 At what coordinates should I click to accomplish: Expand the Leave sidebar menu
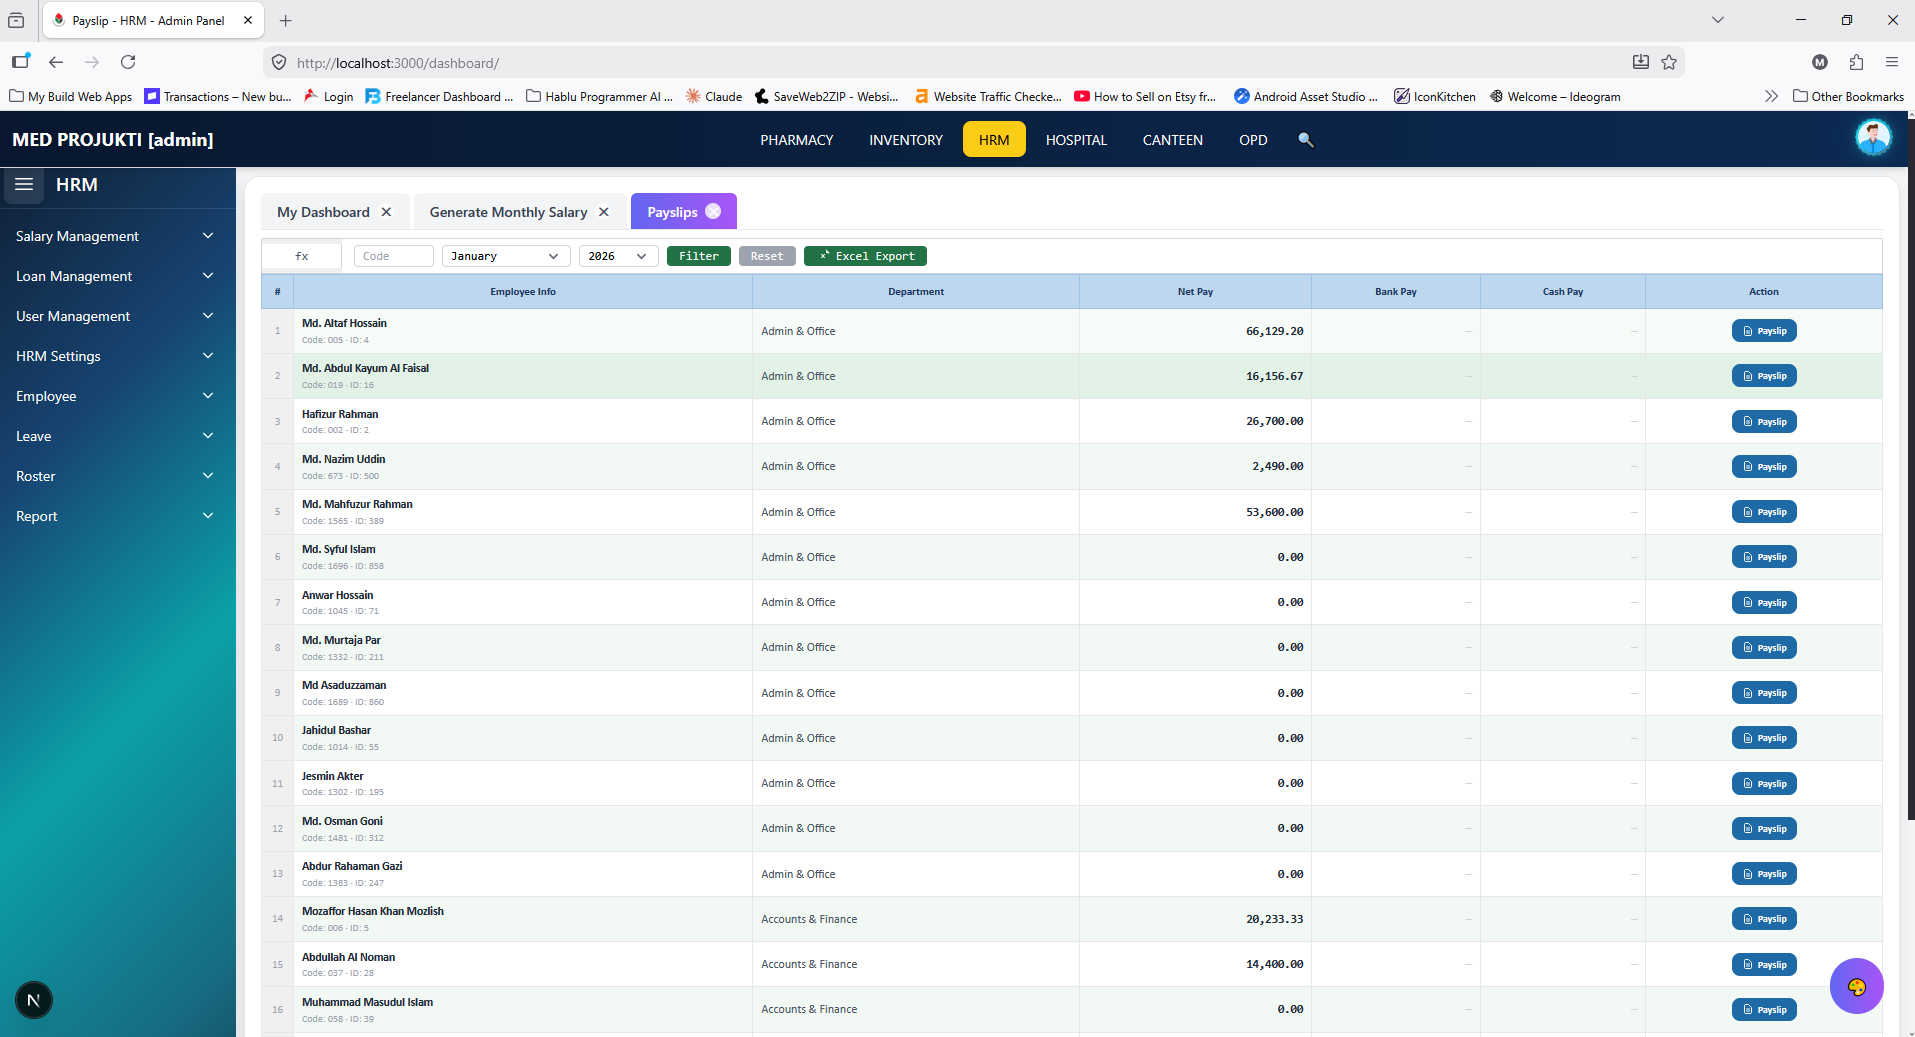[x=114, y=436]
